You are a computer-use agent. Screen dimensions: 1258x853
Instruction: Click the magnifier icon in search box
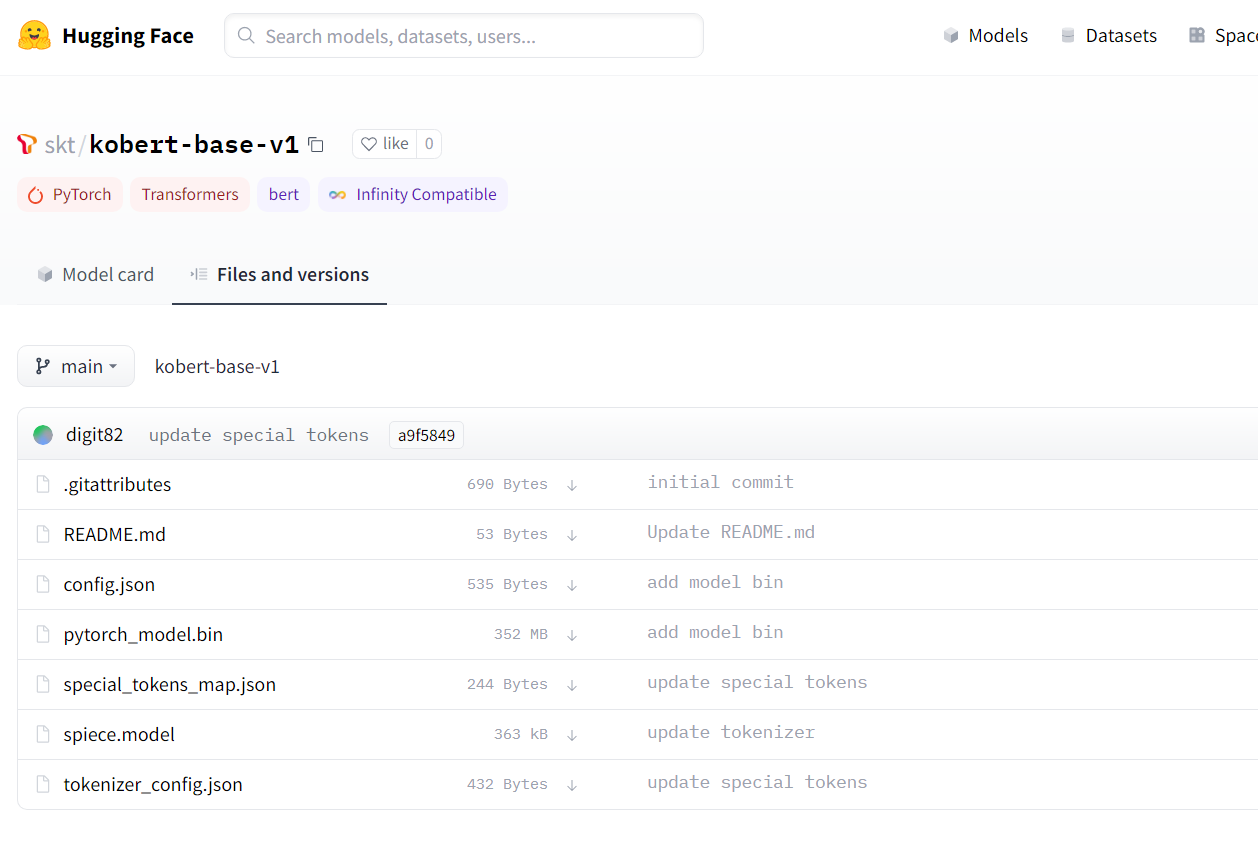(x=246, y=36)
